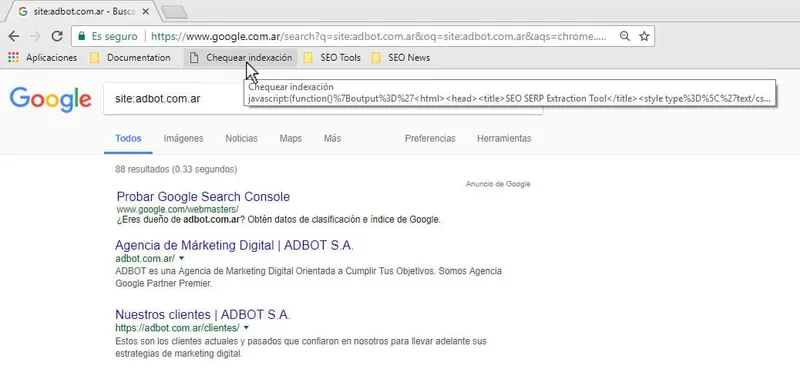Open the Herramientas search tools

504,138
